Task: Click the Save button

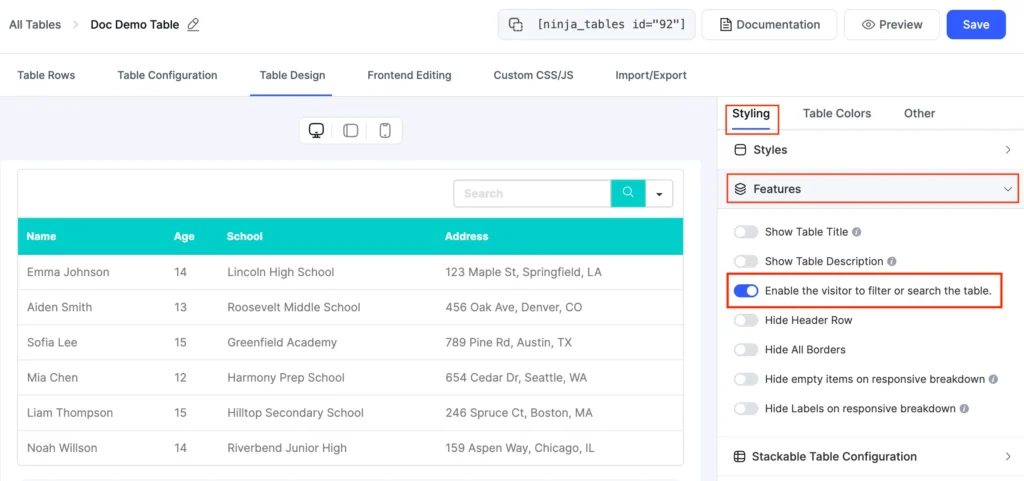Action: pyautogui.click(x=976, y=25)
